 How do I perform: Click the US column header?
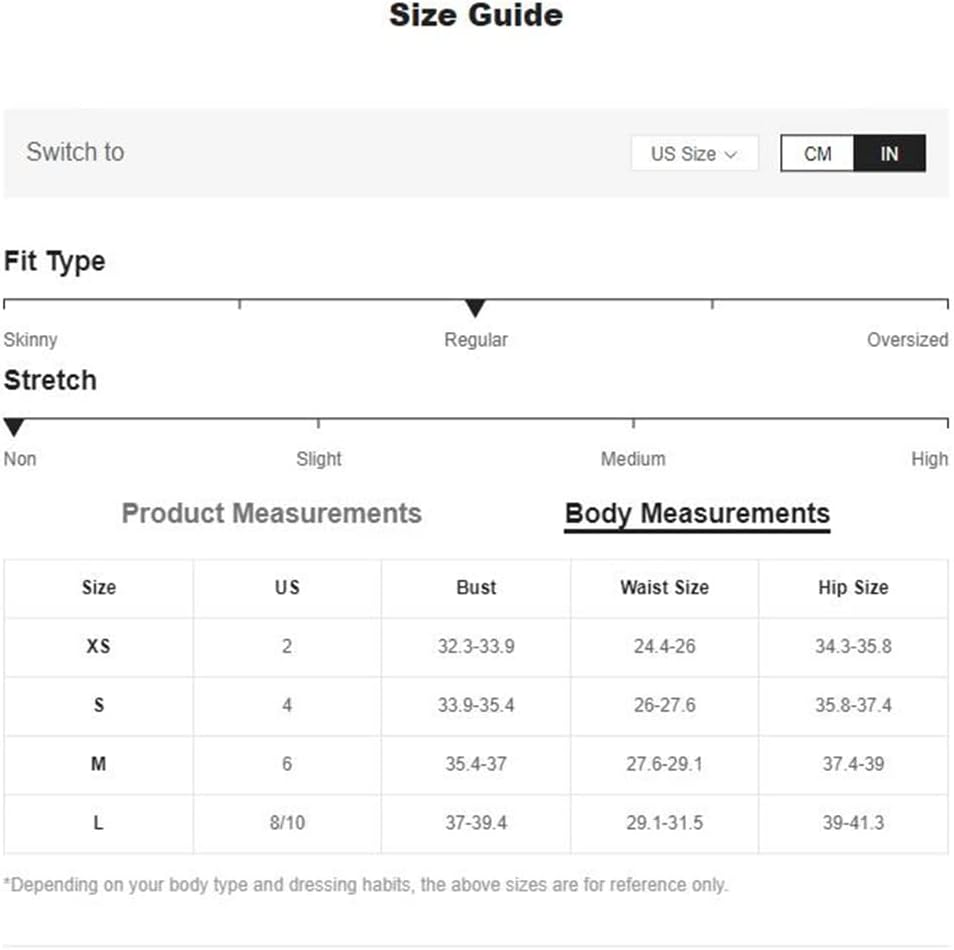click(287, 588)
